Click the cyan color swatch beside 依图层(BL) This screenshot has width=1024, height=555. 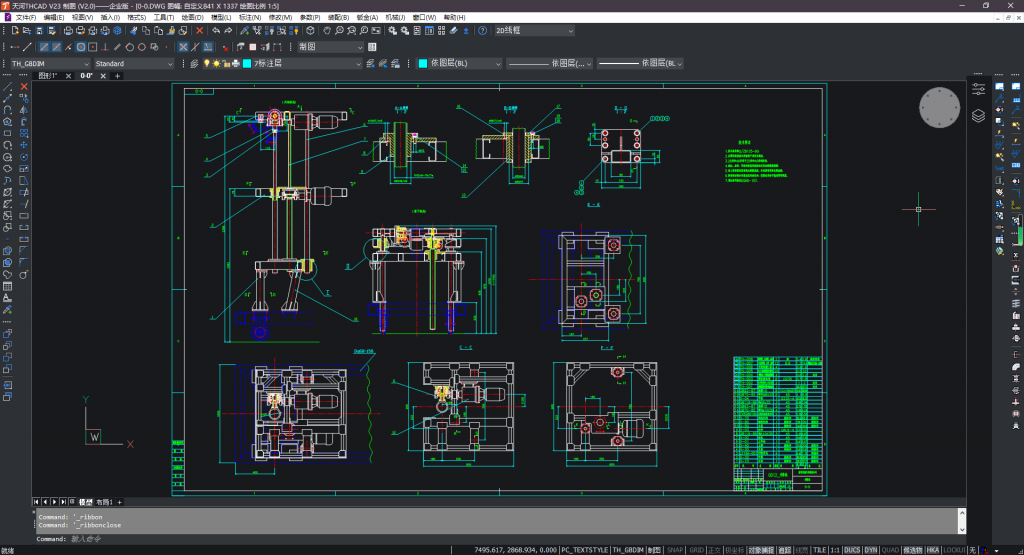pyautogui.click(x=422, y=64)
